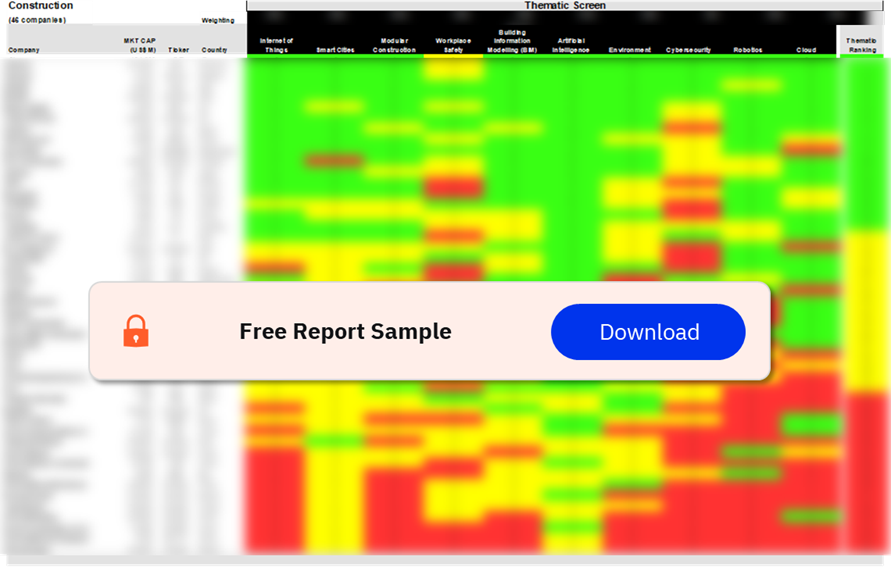Select the Free Report Sample text
This screenshot has width=891, height=567.
345,331
